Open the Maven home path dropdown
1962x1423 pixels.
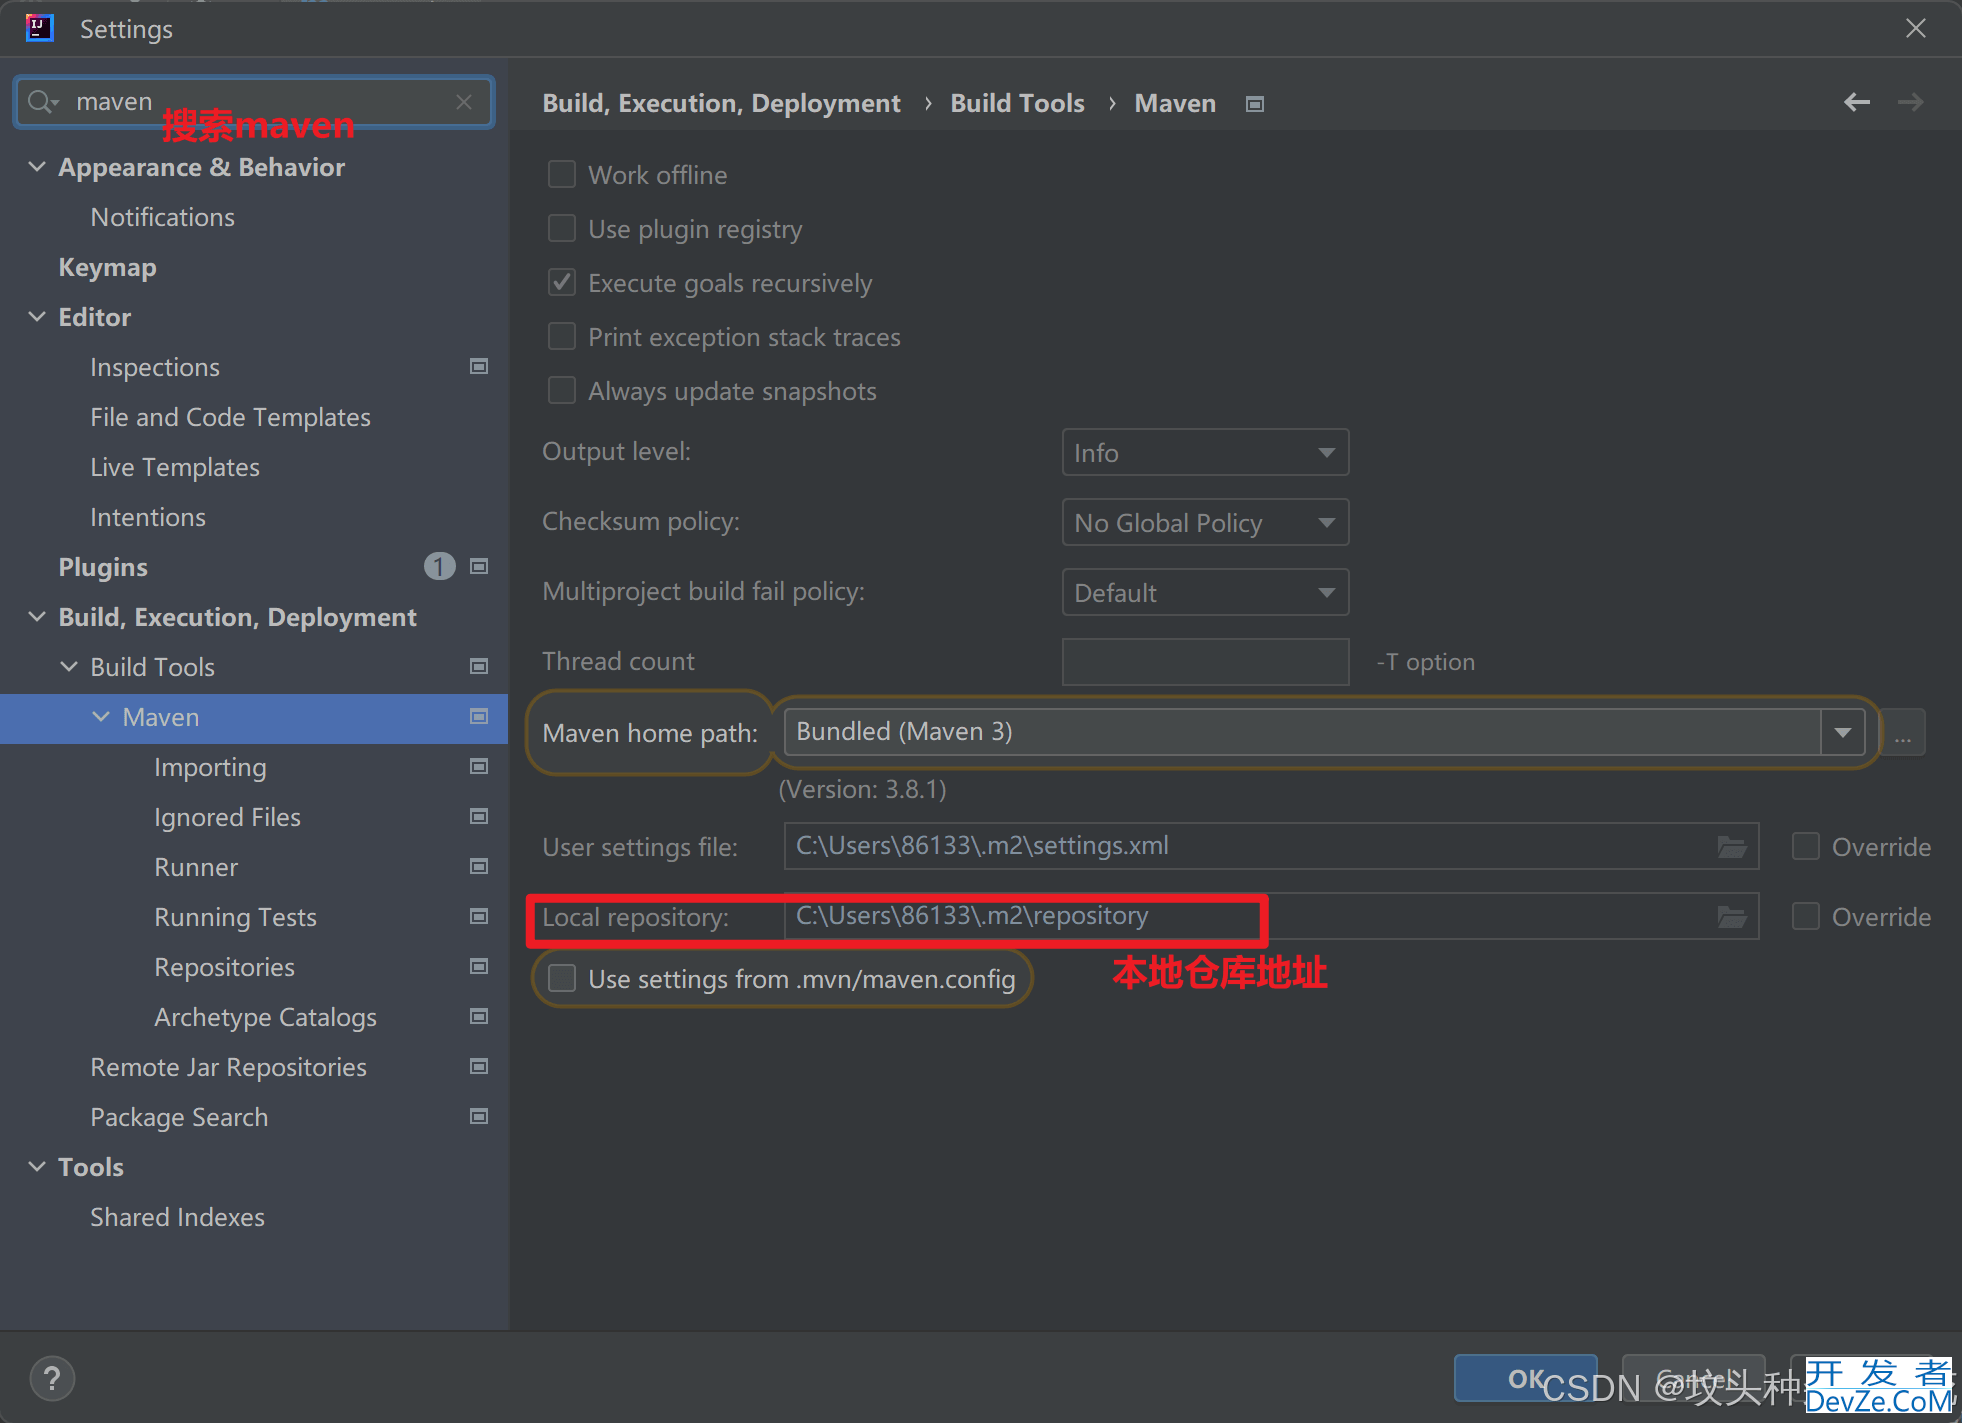point(1846,731)
